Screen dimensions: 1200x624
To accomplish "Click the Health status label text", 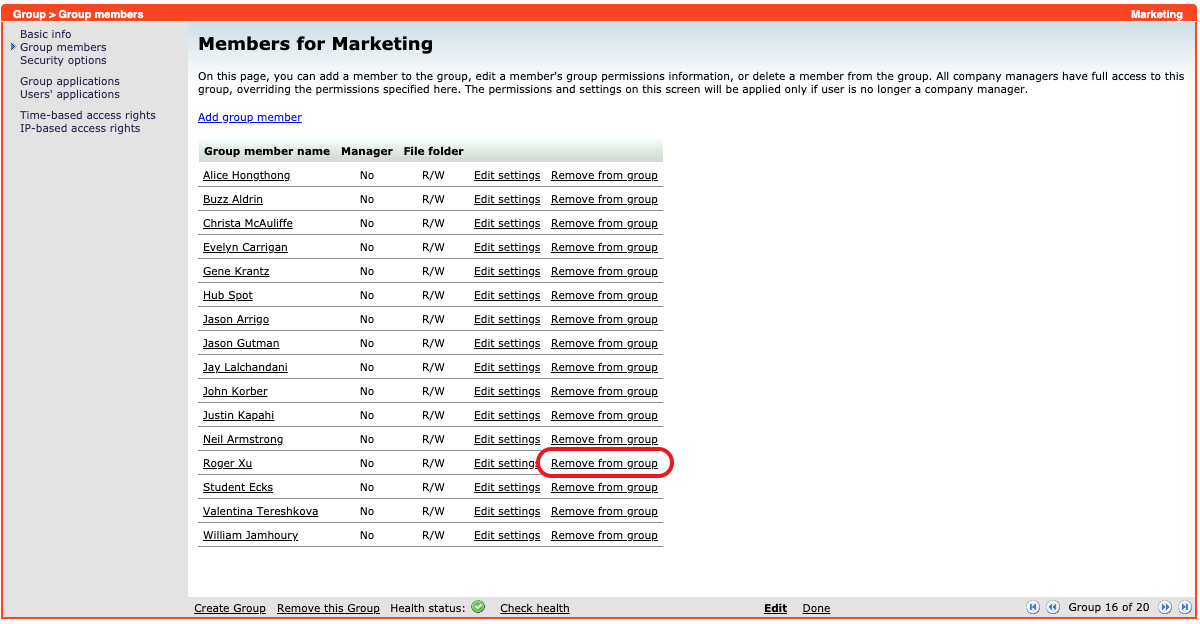I will (x=428, y=608).
